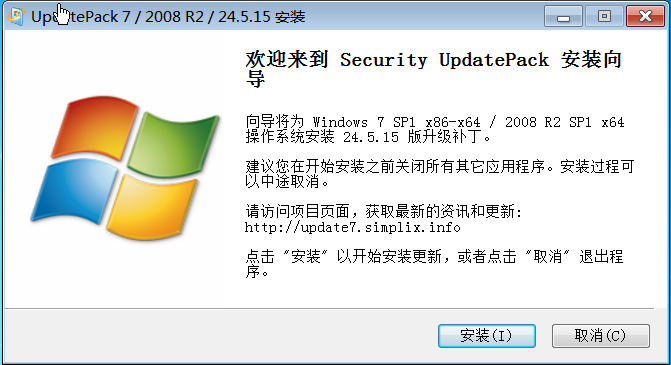This screenshot has height=365, width=671.
Task: Click the Windows flag logo image
Action: click(x=125, y=167)
